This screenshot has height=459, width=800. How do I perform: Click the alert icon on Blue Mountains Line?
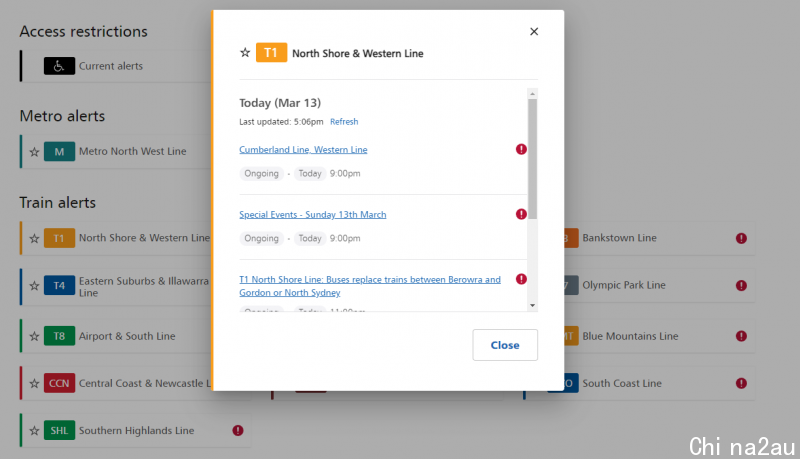[741, 336]
